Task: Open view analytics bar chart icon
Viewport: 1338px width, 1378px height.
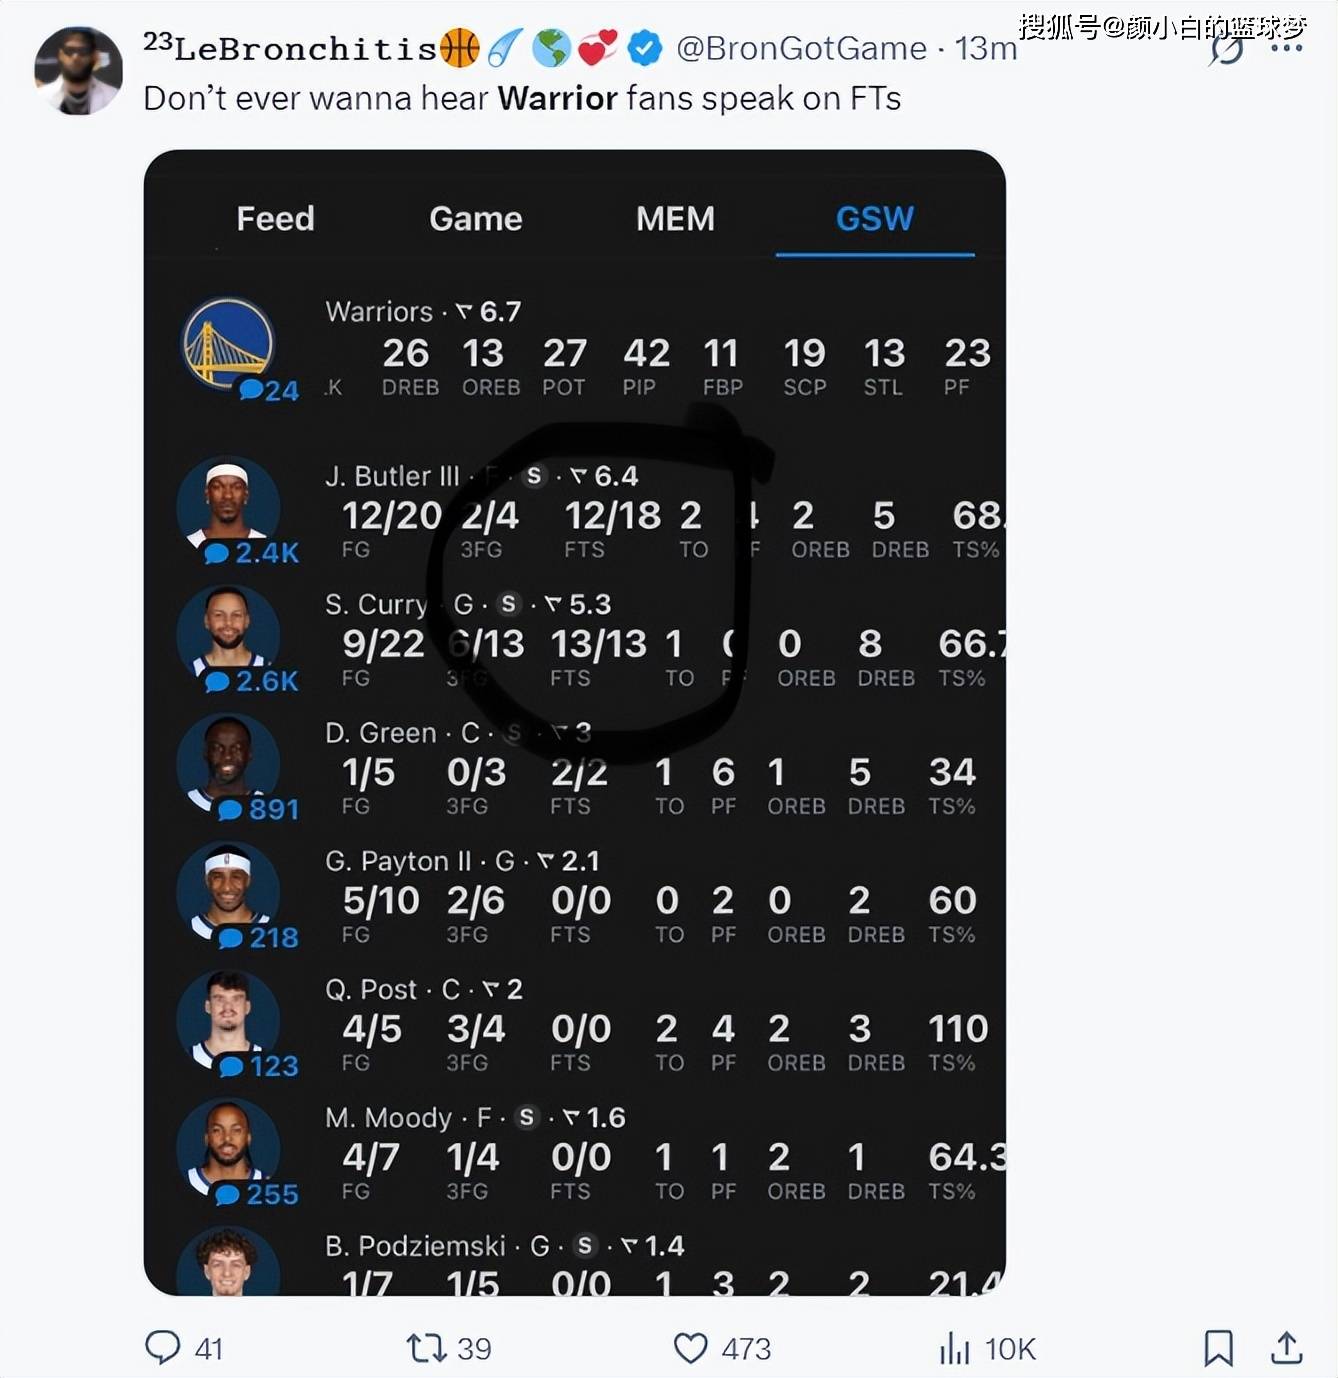Action: pos(954,1348)
